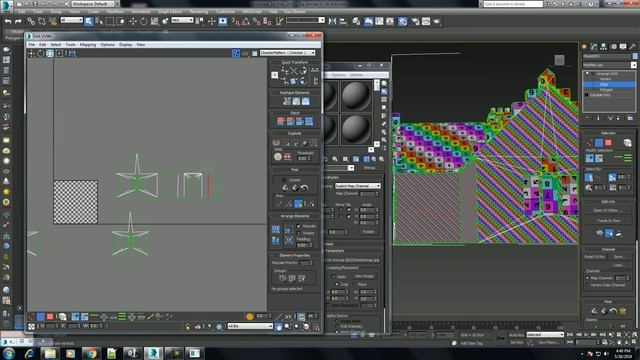Click the color swatch beside the UV dropdown
640x360 pixels.
point(255,53)
